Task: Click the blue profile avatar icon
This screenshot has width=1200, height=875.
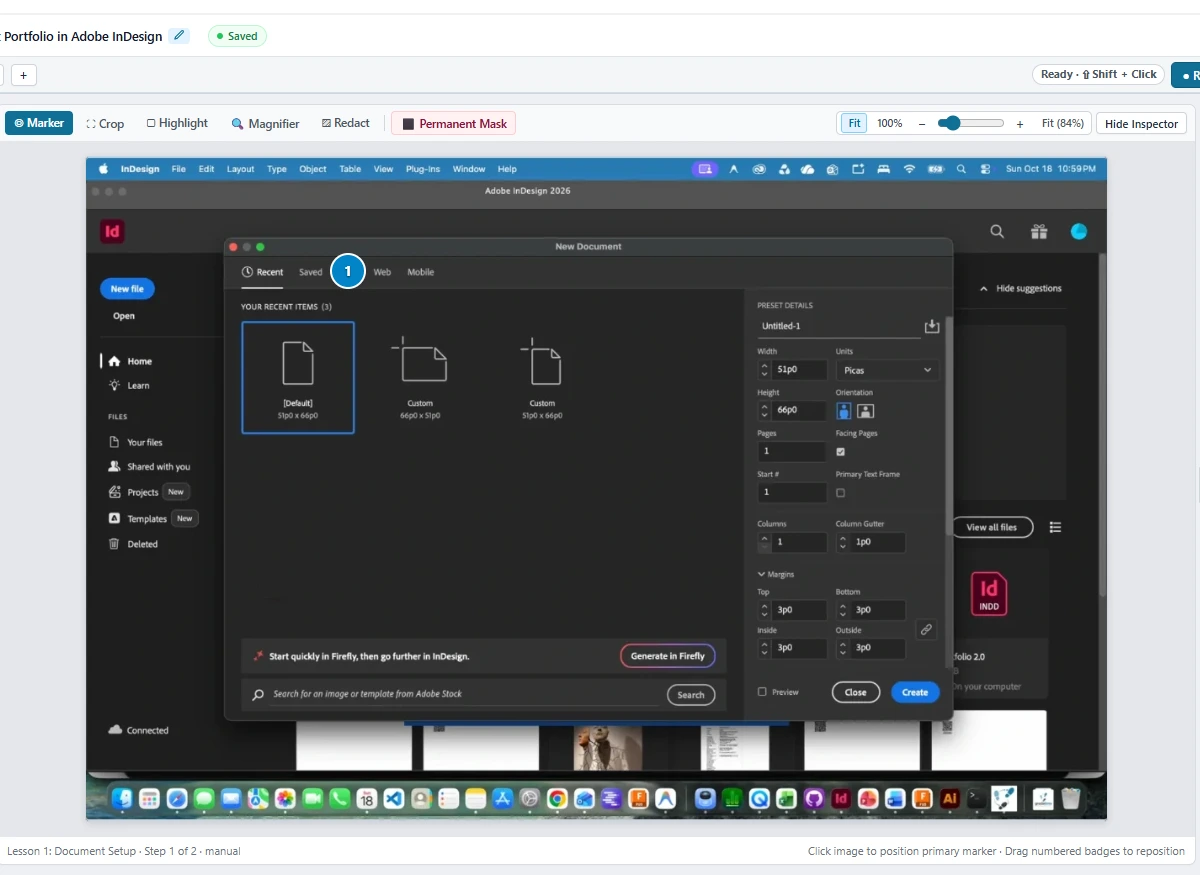Action: [x=1079, y=231]
